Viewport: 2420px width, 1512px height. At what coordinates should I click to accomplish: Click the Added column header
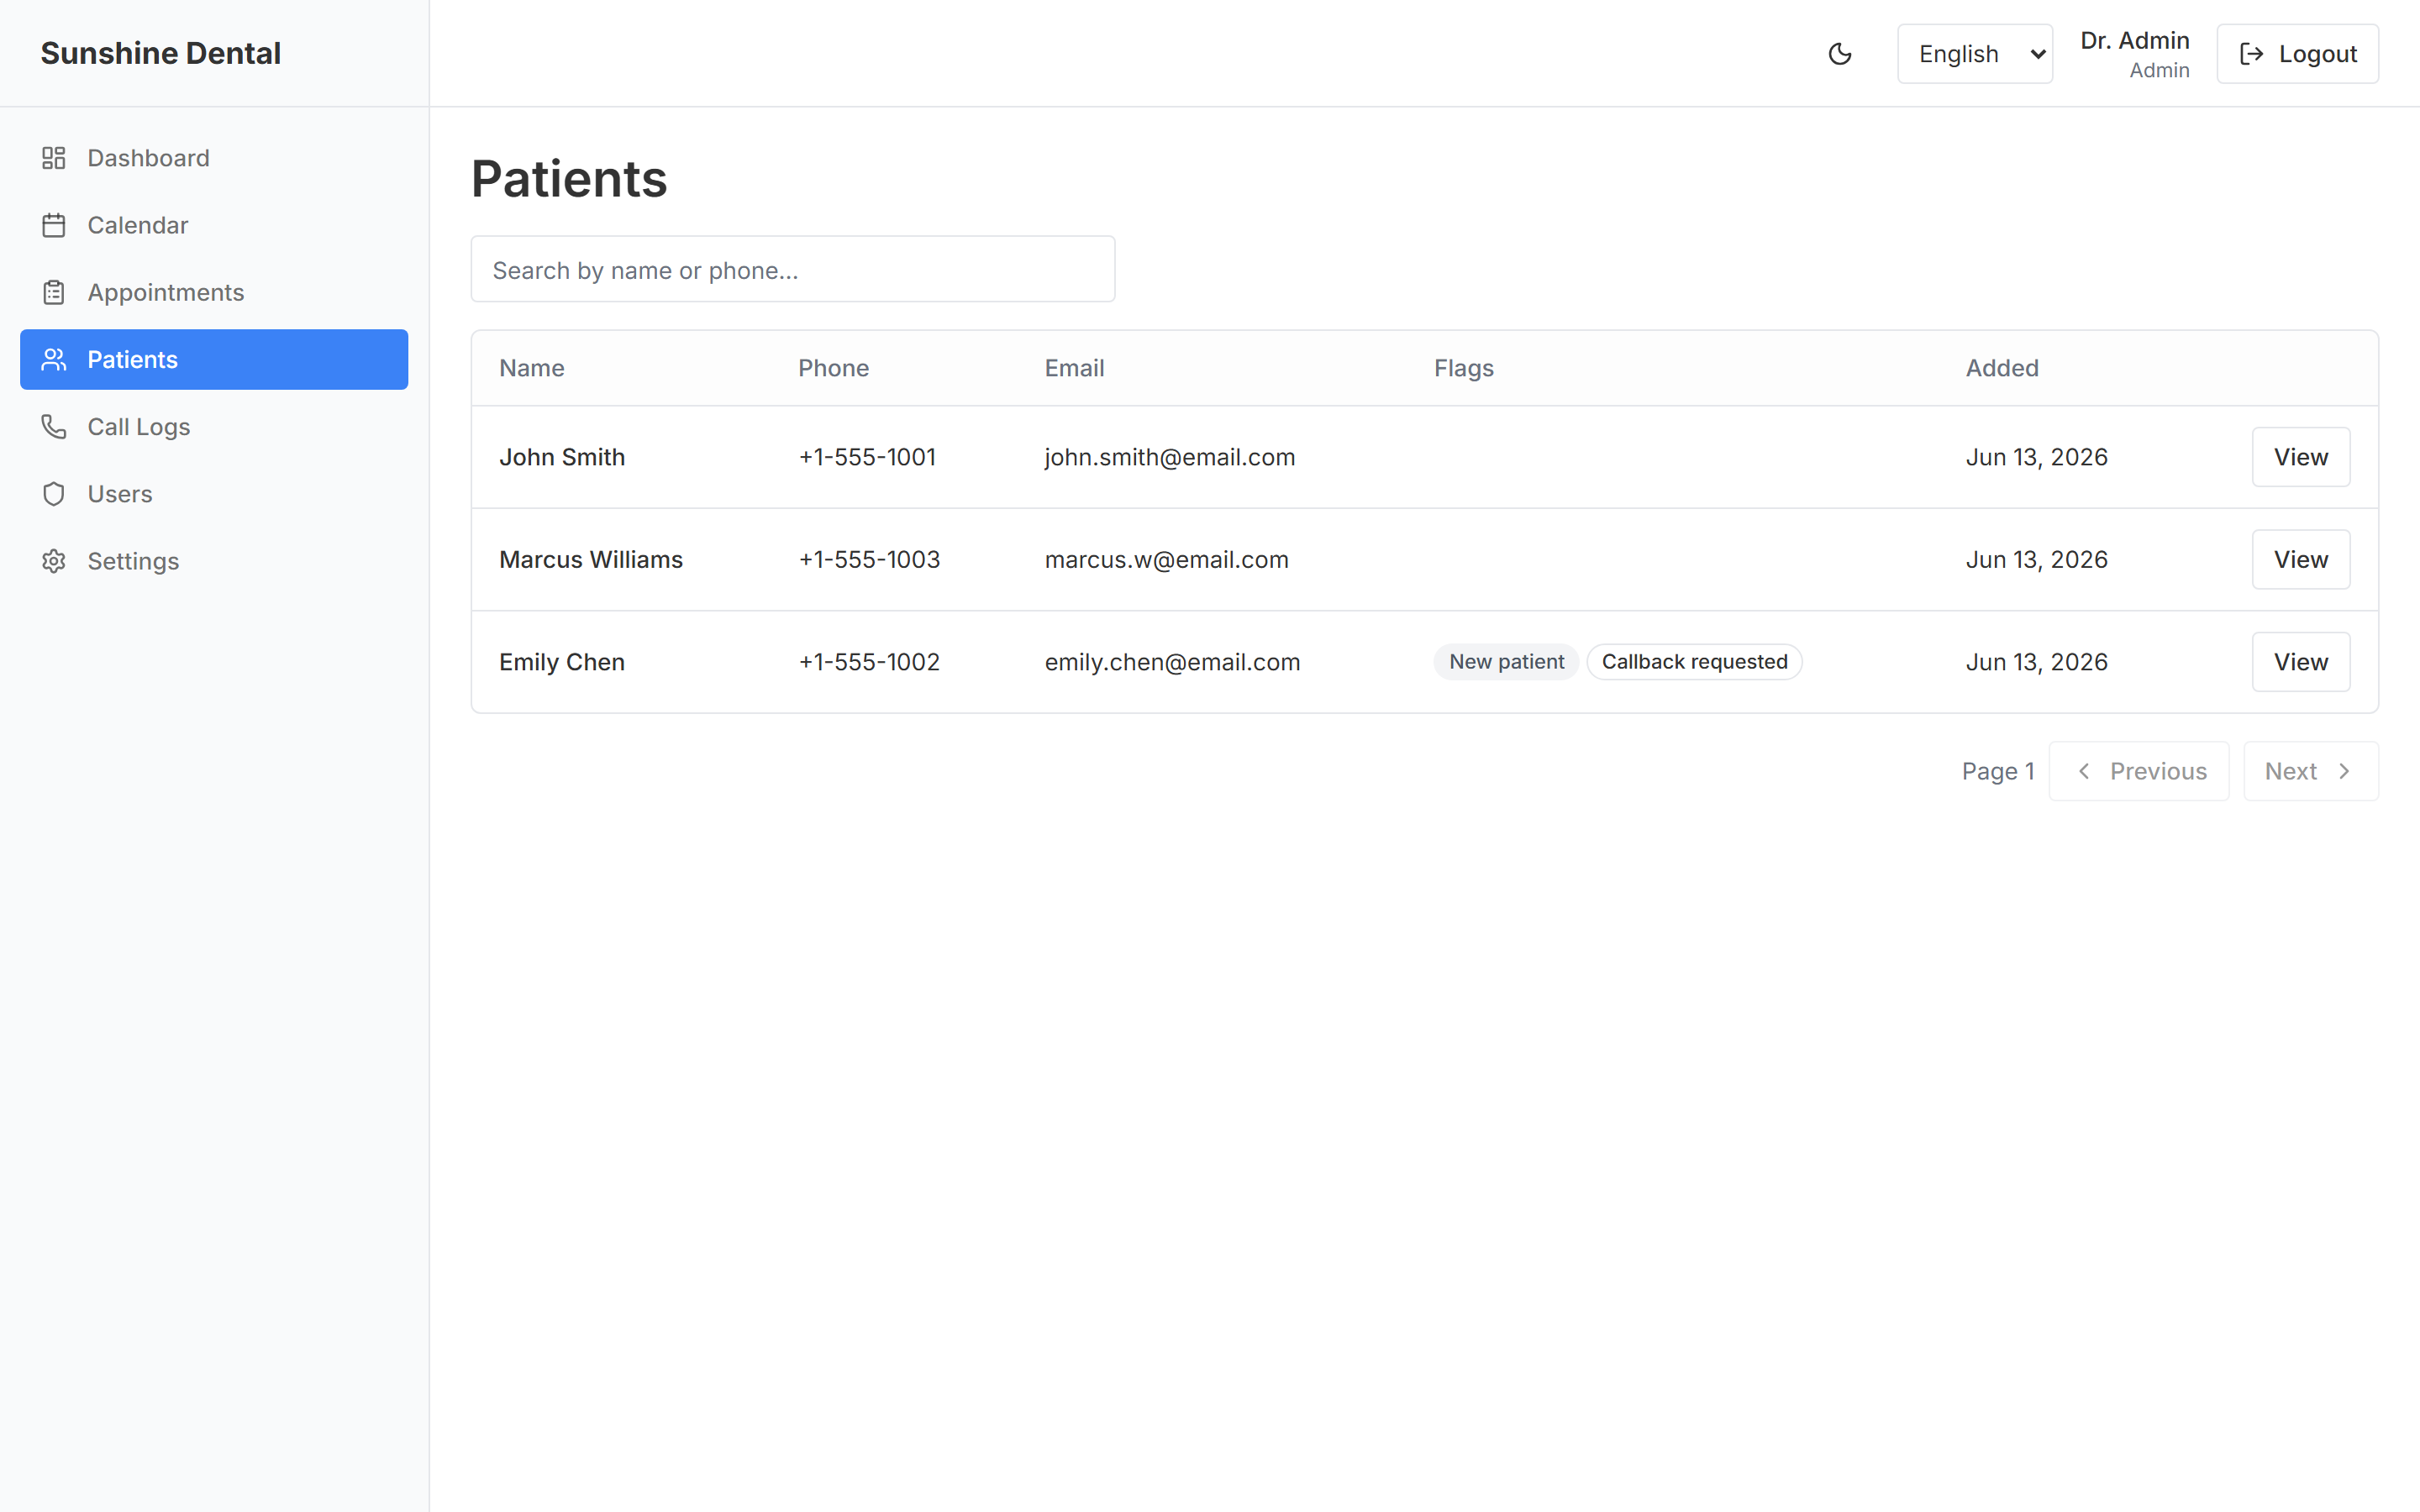2002,368
